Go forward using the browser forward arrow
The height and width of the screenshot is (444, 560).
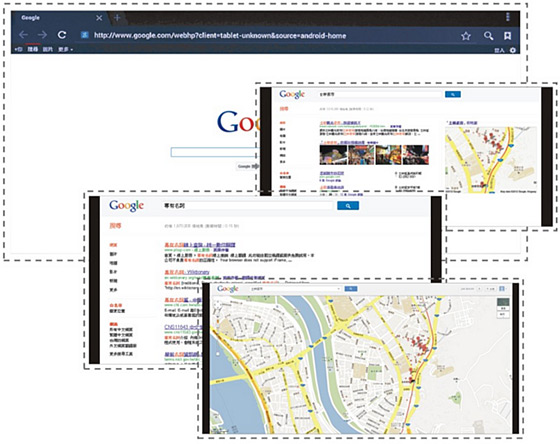click(42, 35)
